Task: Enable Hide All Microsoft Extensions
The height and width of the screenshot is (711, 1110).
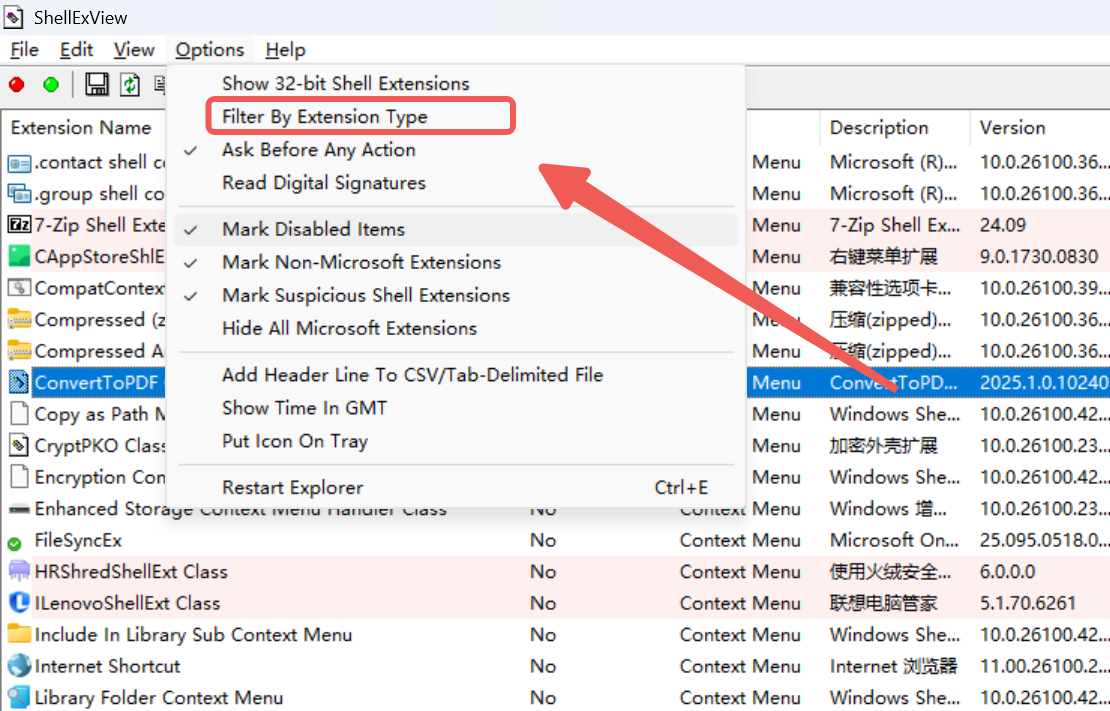Action: tap(456, 329)
